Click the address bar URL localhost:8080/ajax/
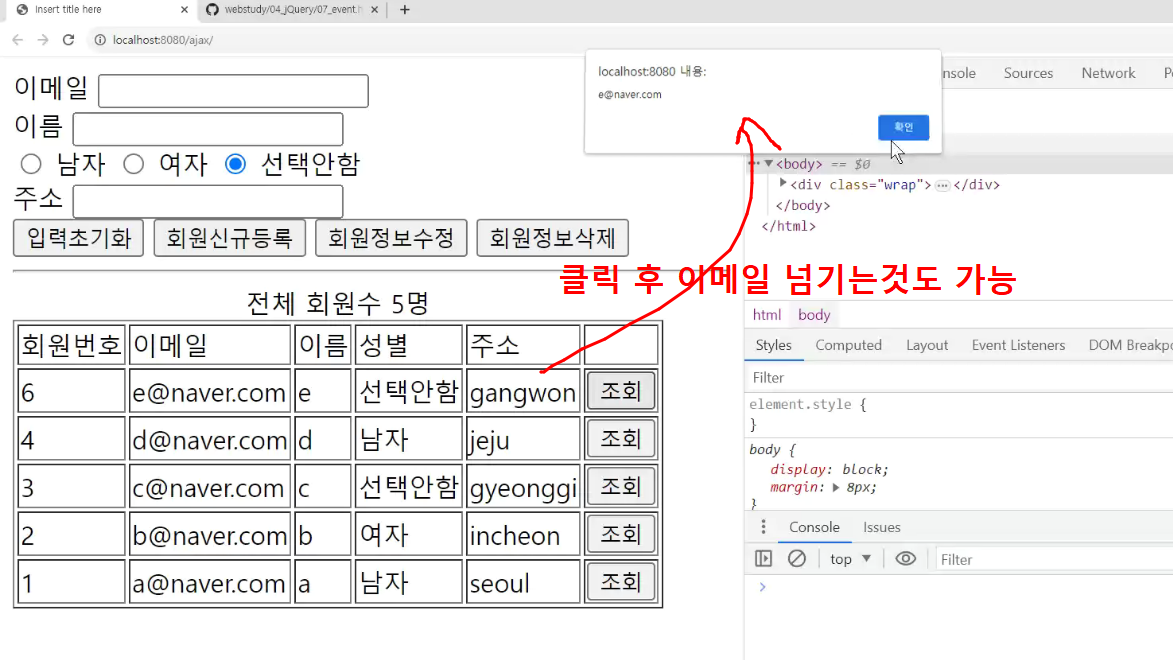 coord(163,40)
